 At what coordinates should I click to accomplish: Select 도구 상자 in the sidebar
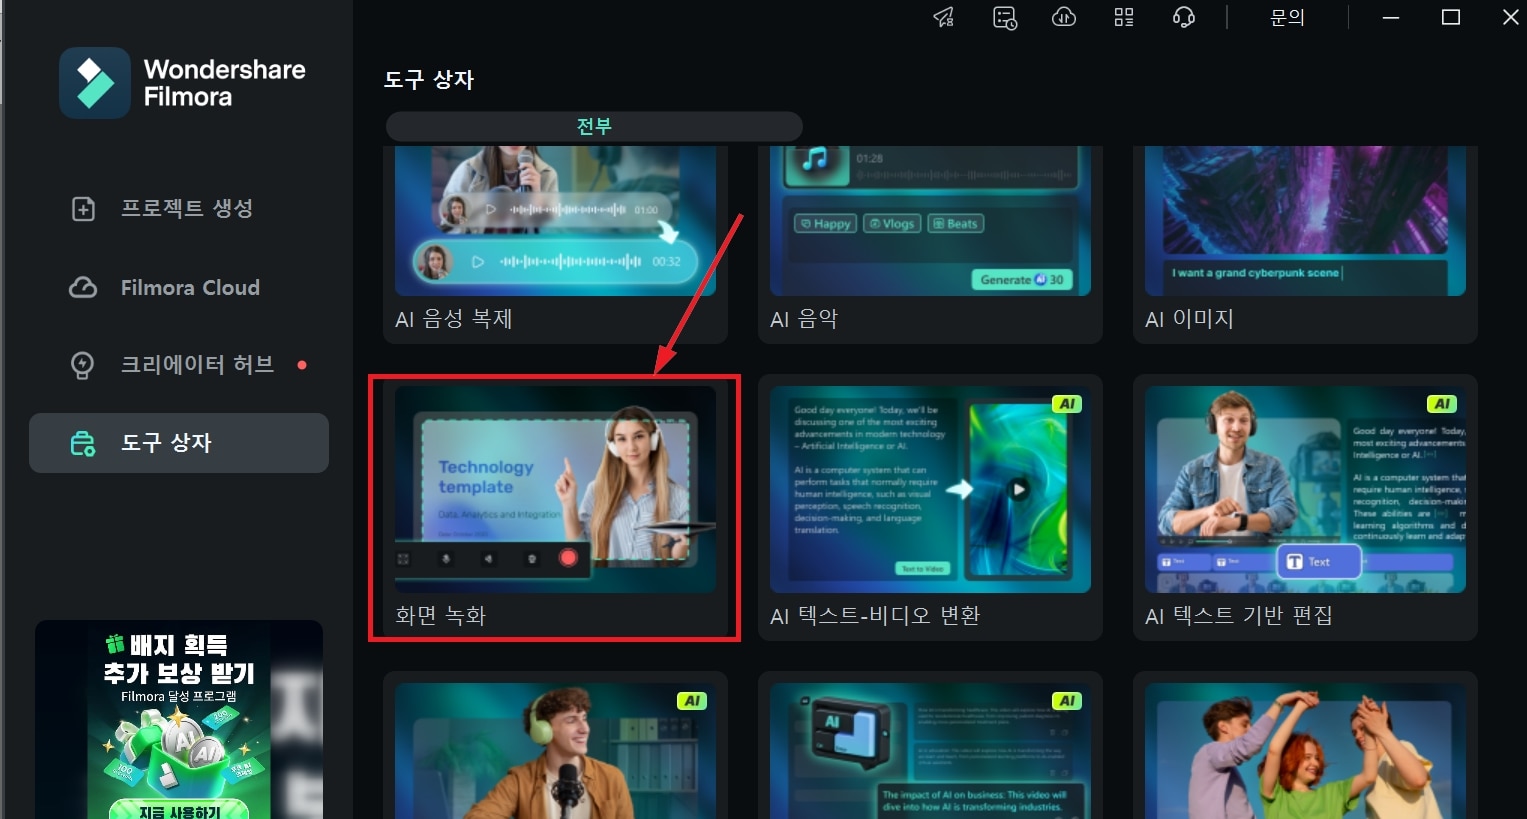tap(178, 443)
